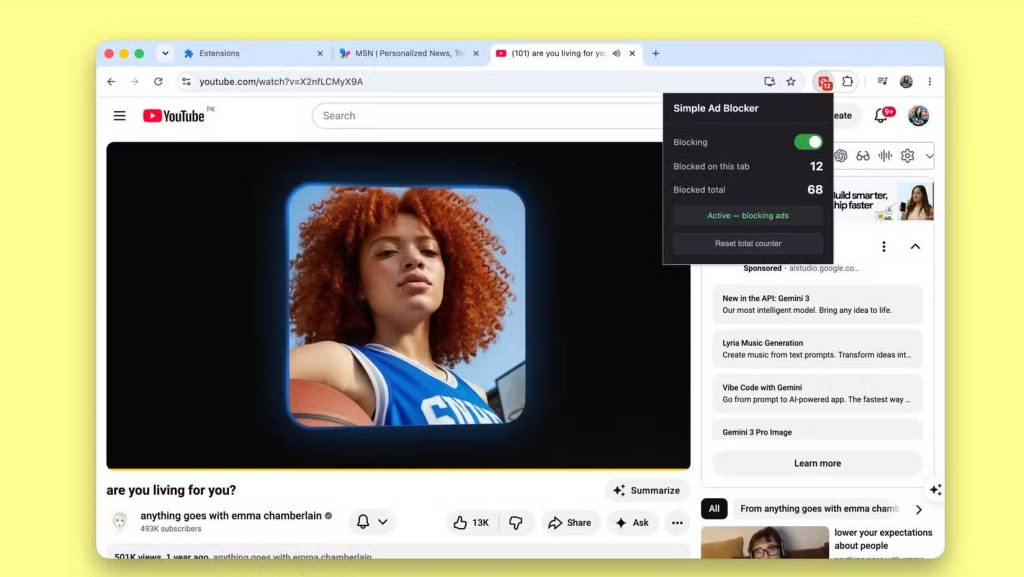Open the aistudio.google.co sponsored link
The width and height of the screenshot is (1024, 577).
pos(824,268)
